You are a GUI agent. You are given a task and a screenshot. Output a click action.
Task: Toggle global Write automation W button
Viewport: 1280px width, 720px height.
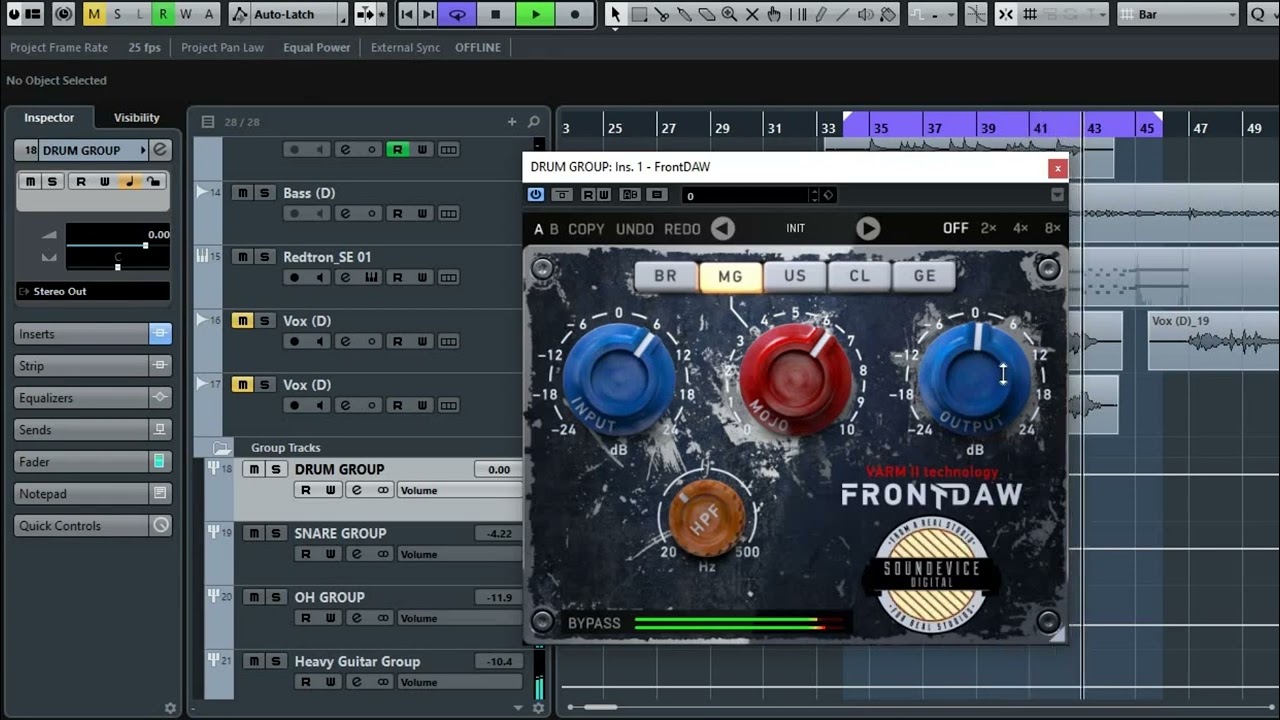pos(186,14)
